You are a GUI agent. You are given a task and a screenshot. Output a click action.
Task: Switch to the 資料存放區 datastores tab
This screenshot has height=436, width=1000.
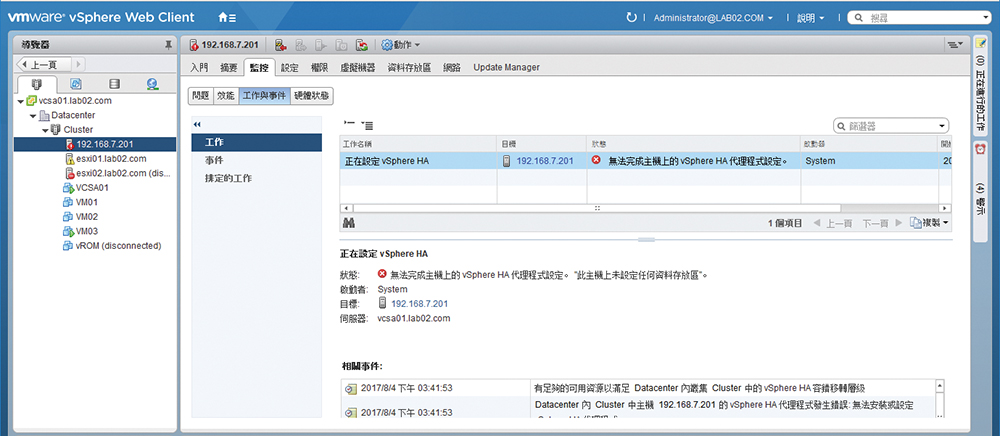click(409, 67)
